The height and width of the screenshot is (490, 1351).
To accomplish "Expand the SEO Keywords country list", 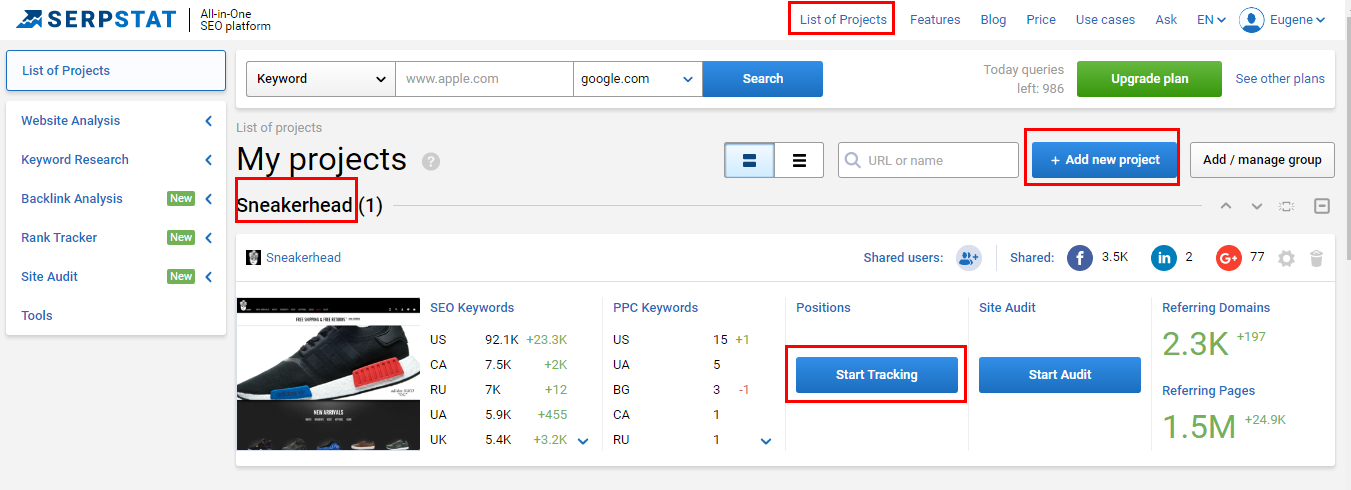I will tap(583, 441).
